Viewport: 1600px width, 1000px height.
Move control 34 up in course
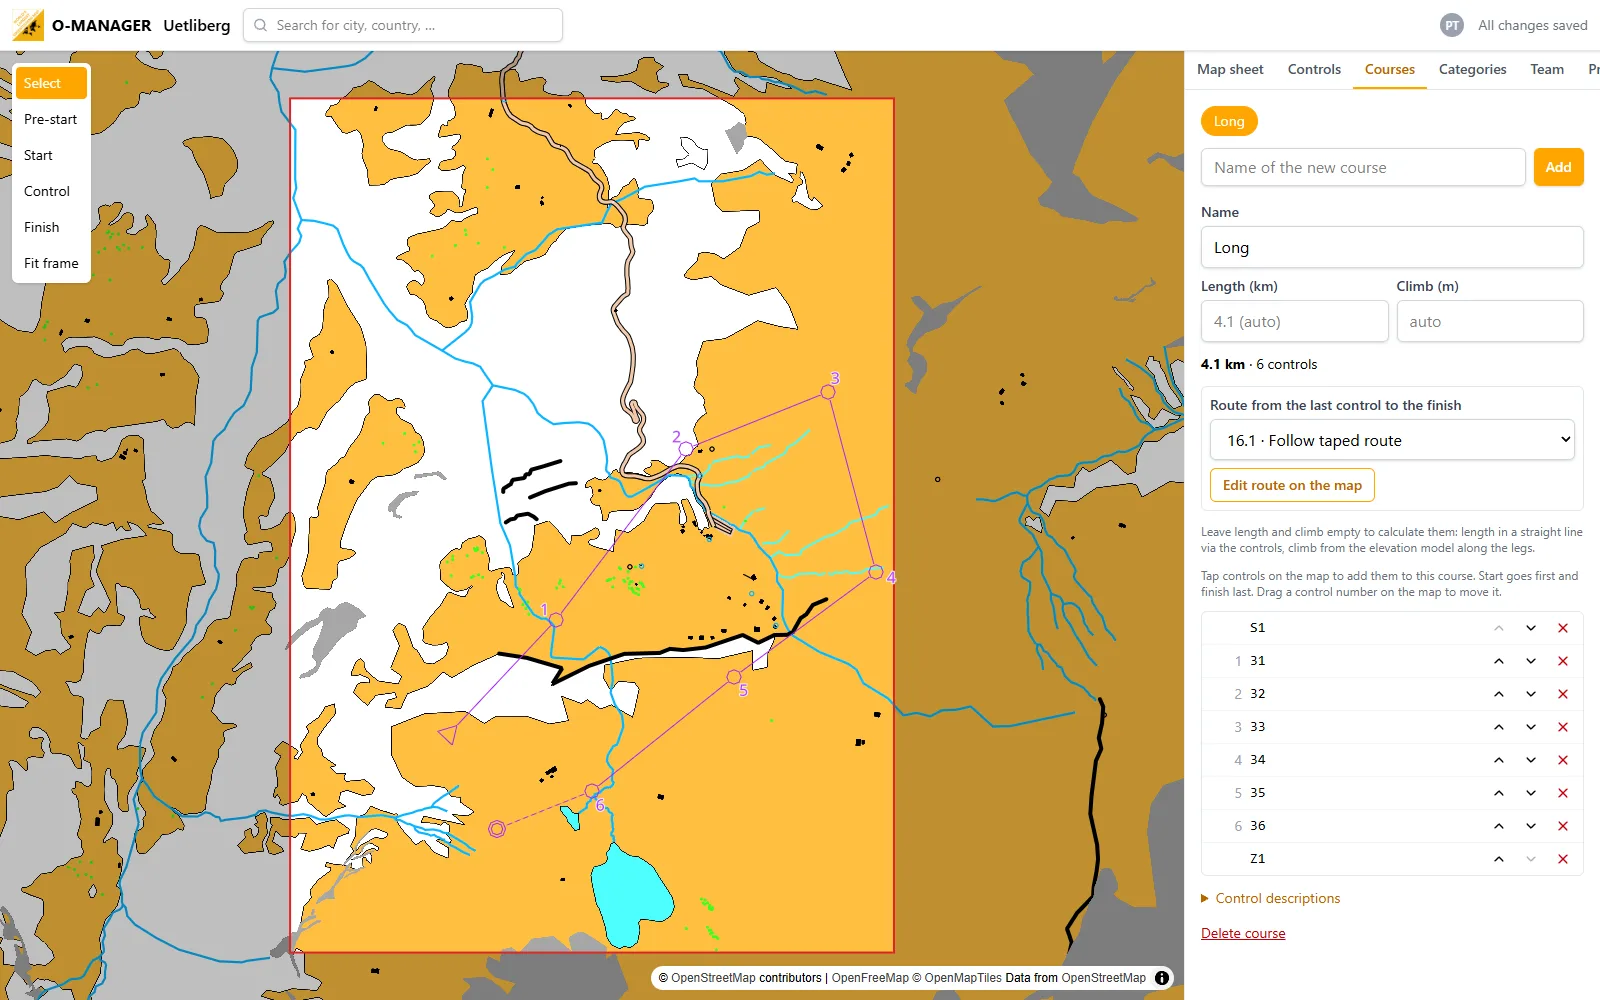click(1499, 760)
